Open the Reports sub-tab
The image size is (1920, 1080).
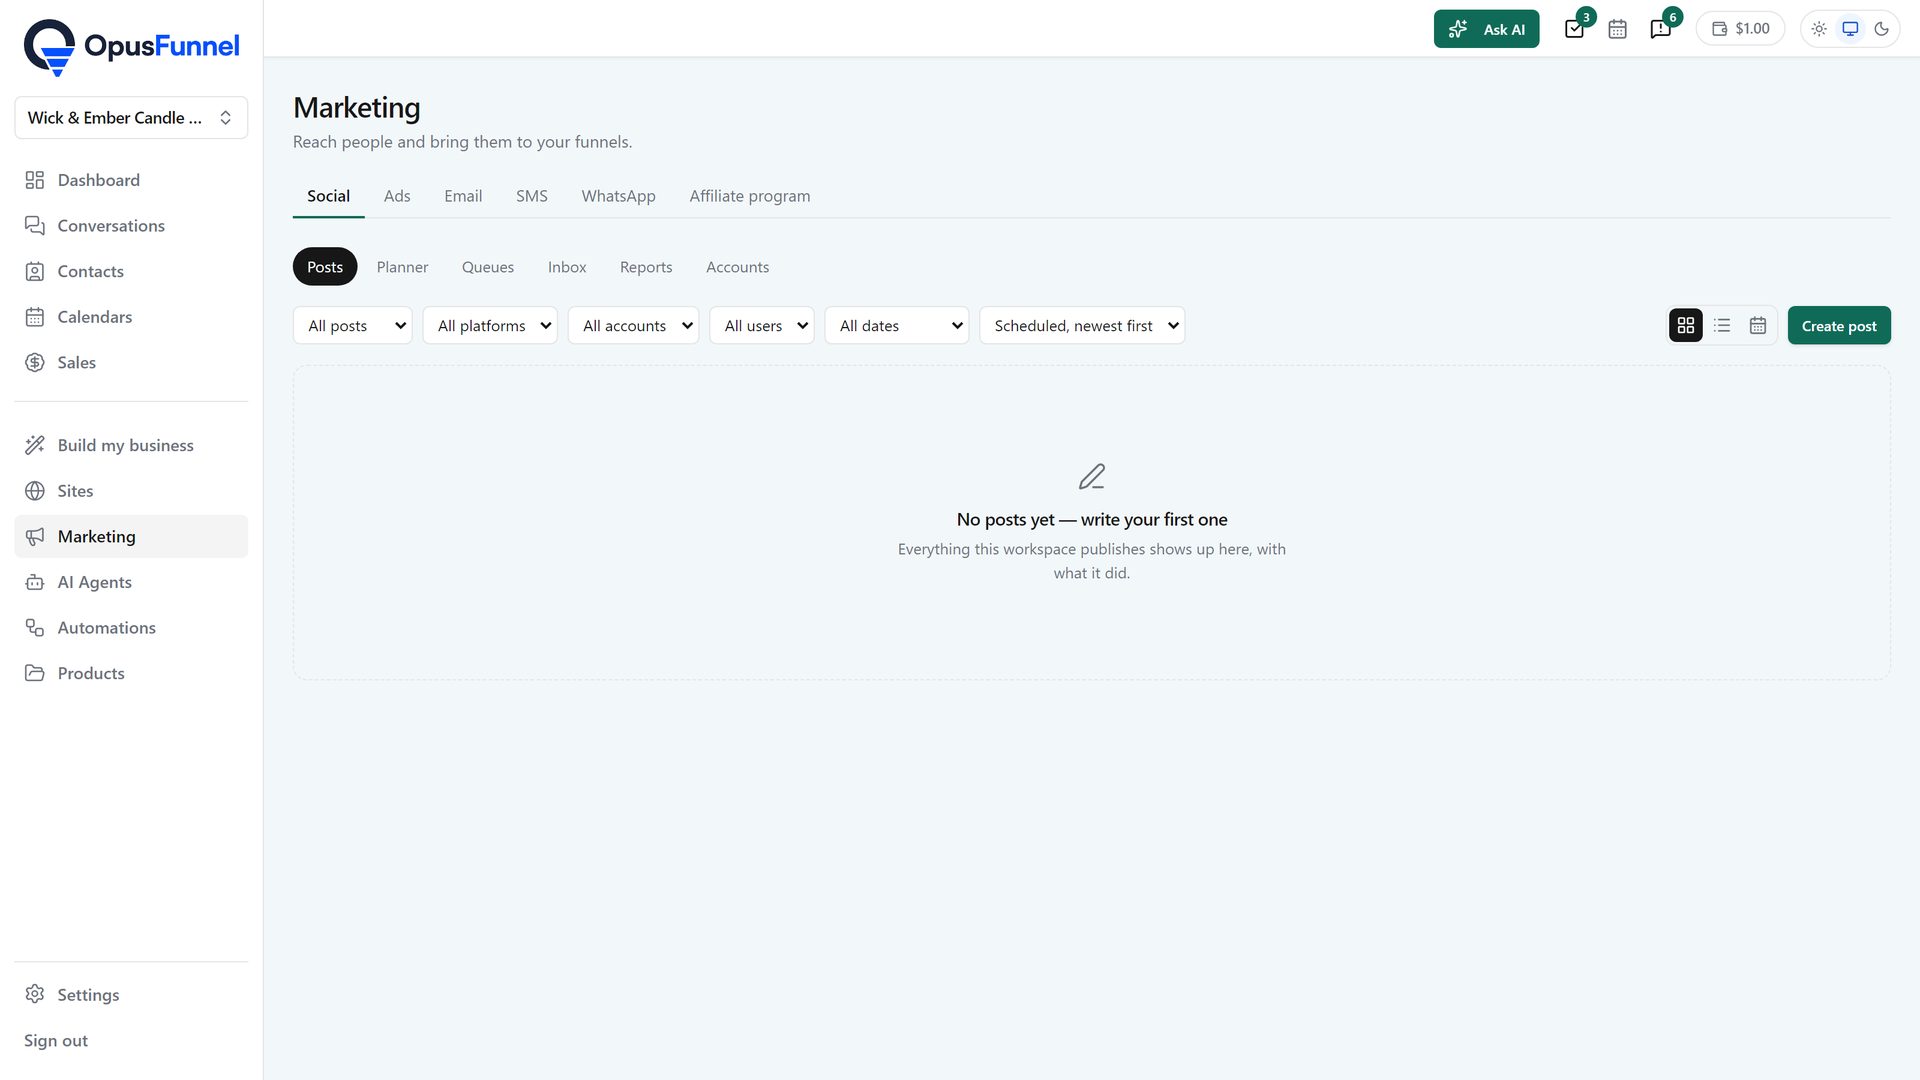click(x=646, y=267)
